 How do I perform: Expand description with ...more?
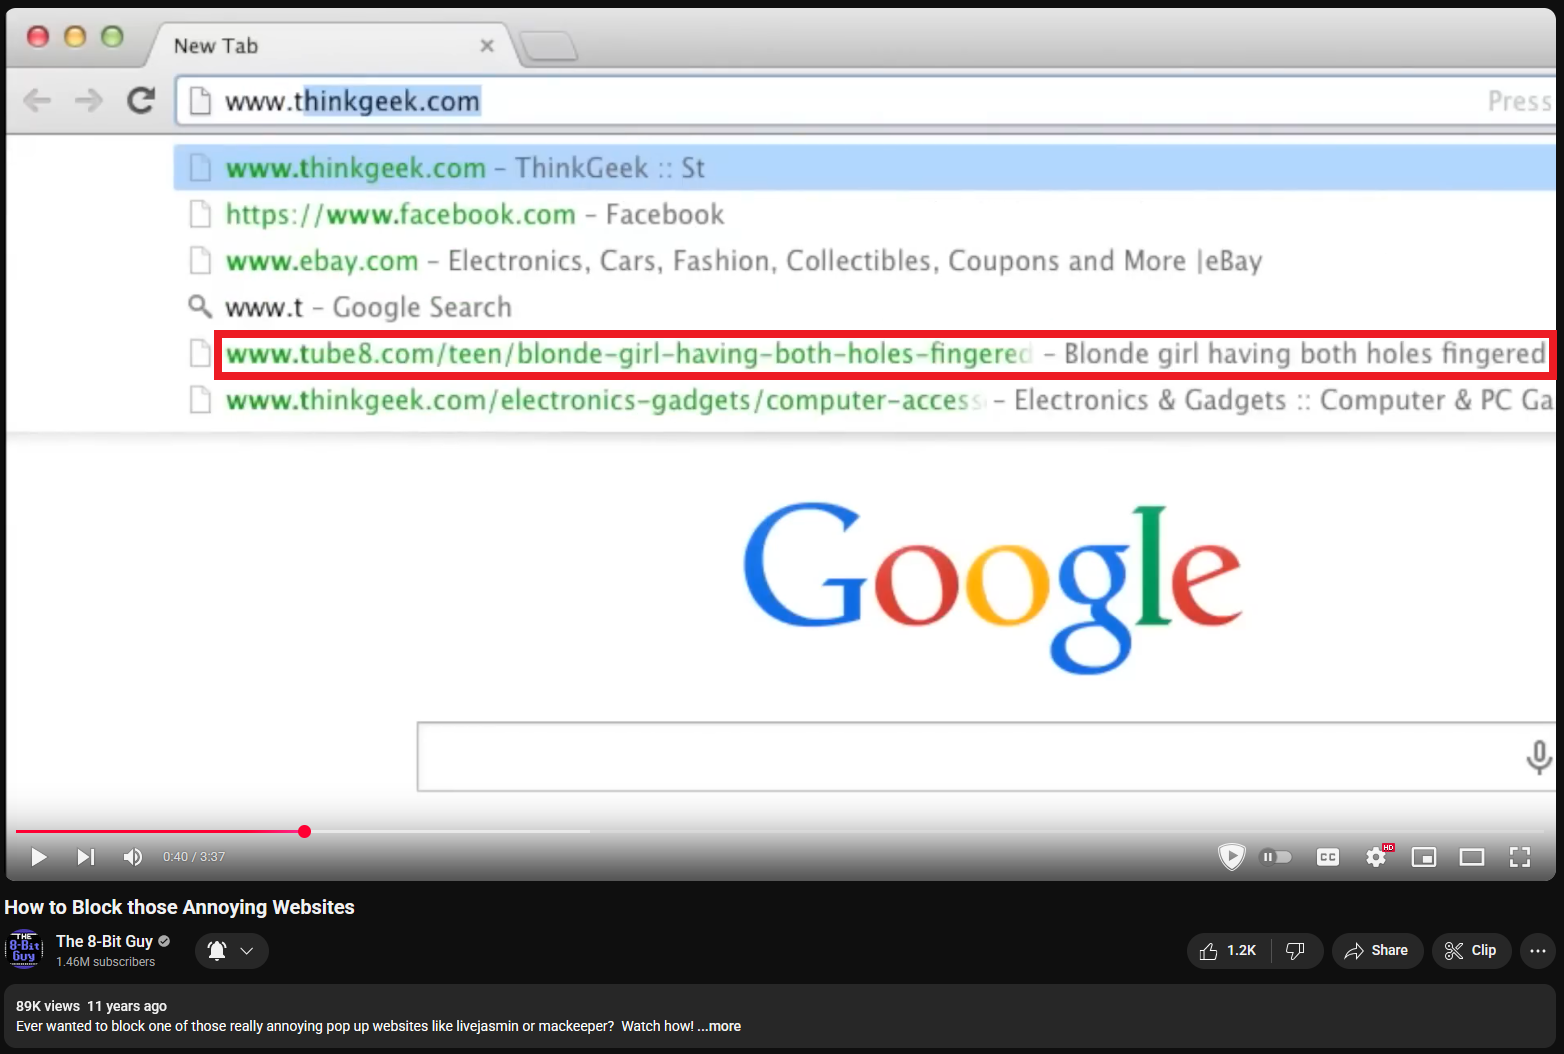tap(719, 1026)
